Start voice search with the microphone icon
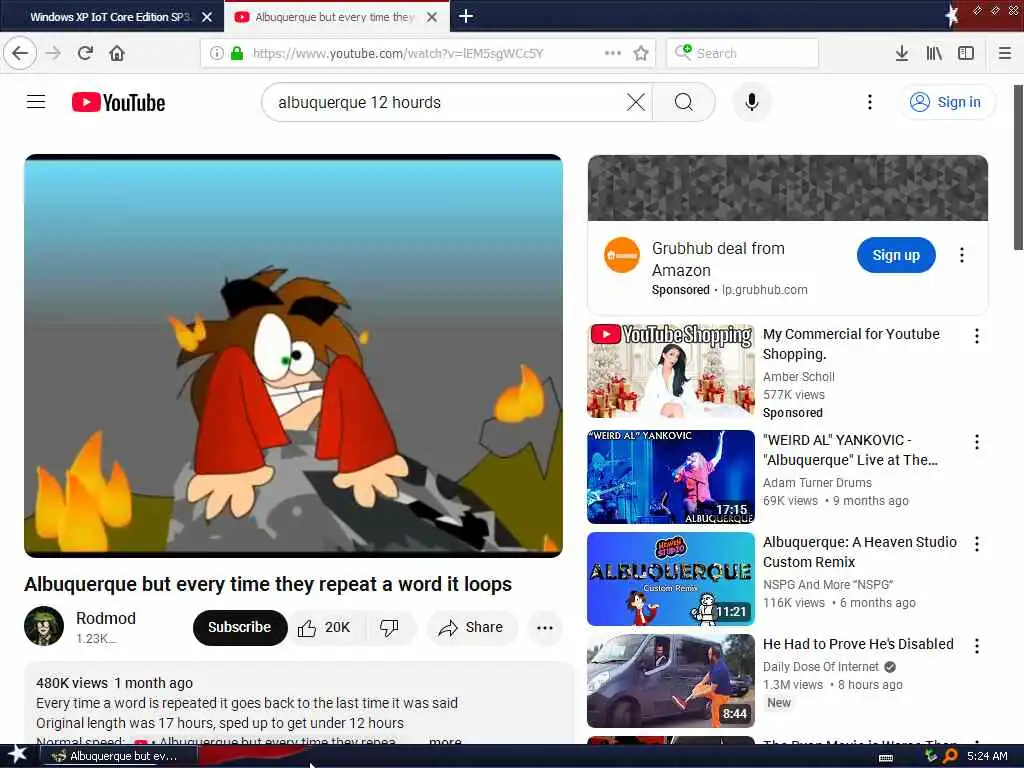The image size is (1024, 768). point(752,102)
